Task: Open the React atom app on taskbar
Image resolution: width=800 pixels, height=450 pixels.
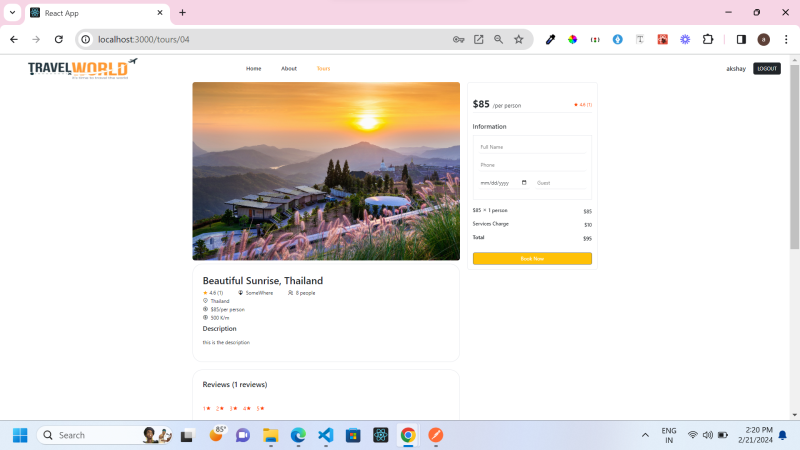Action: 381,435
